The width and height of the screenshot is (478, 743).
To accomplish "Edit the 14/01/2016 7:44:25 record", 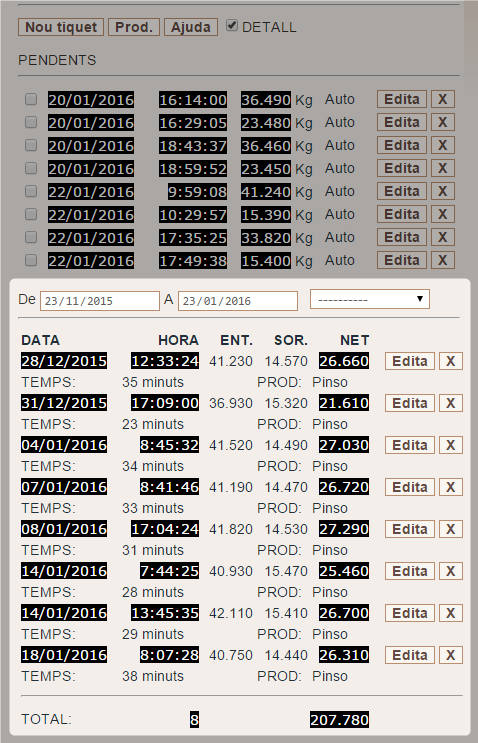I will point(410,571).
